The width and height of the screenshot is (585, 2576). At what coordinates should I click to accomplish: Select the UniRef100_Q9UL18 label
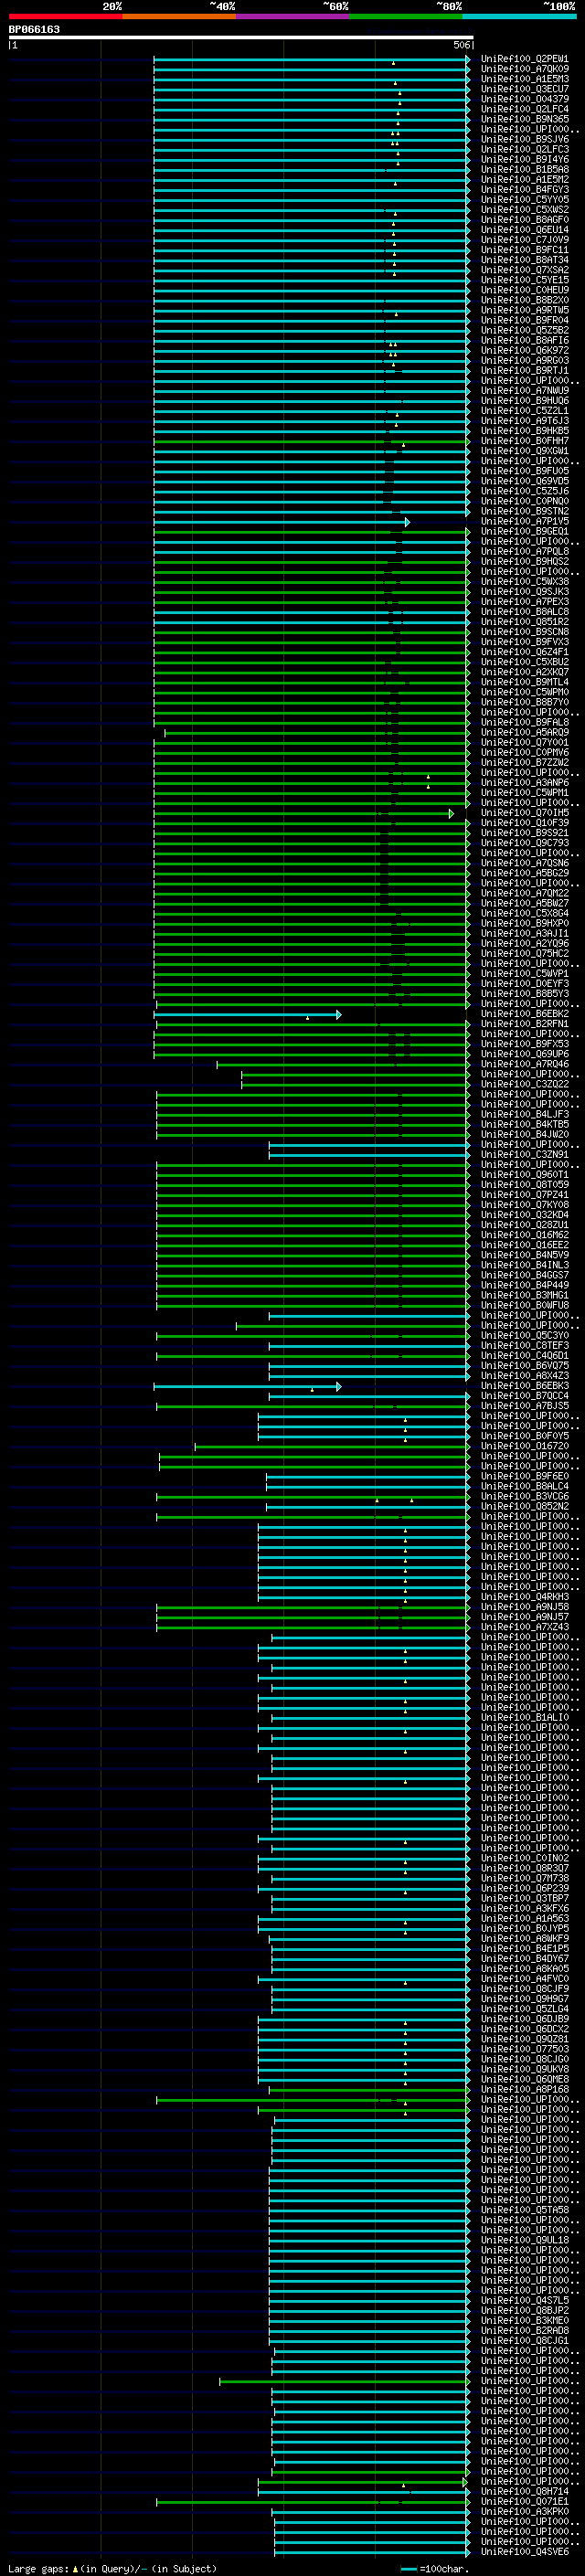(524, 2240)
